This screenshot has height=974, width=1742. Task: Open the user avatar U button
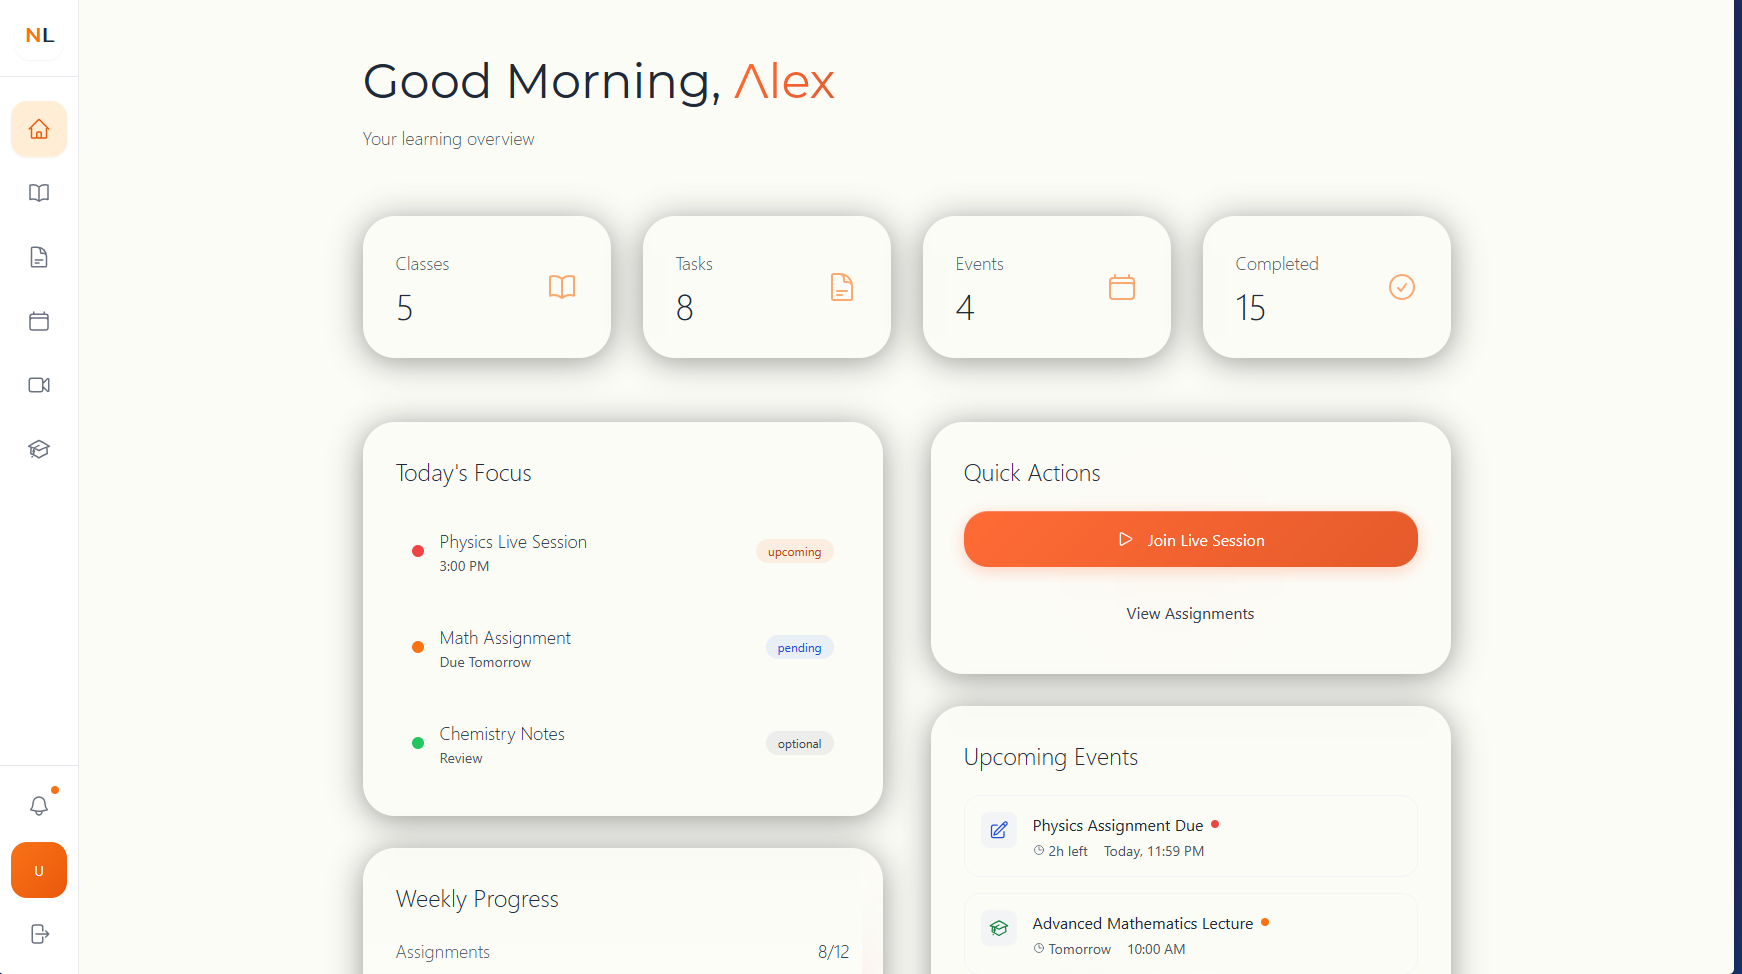click(39, 870)
